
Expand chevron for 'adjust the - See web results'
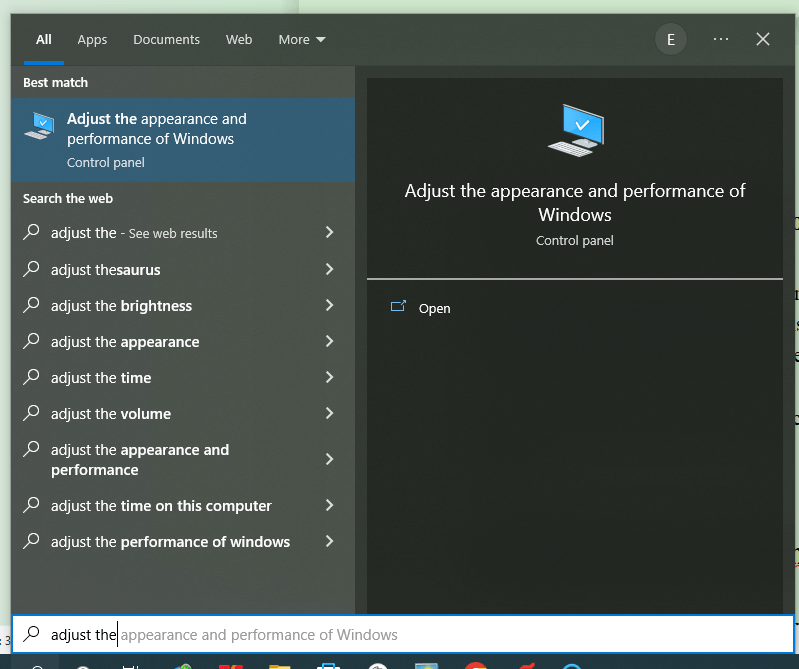point(329,232)
